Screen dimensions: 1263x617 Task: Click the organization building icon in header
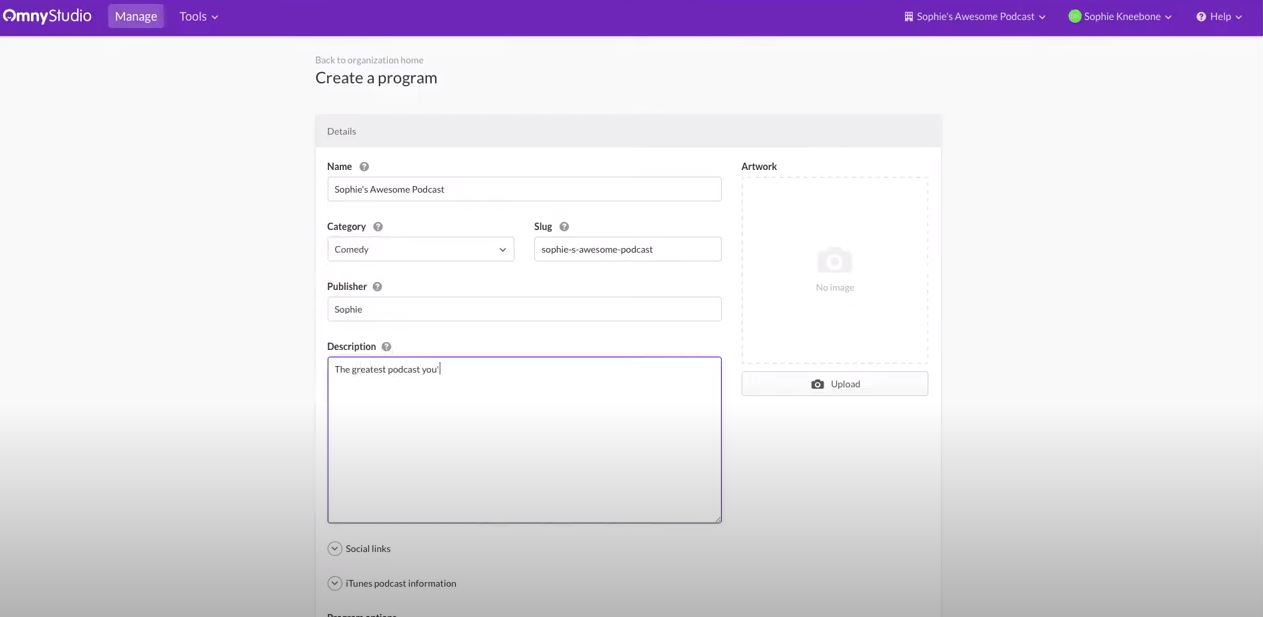909,16
